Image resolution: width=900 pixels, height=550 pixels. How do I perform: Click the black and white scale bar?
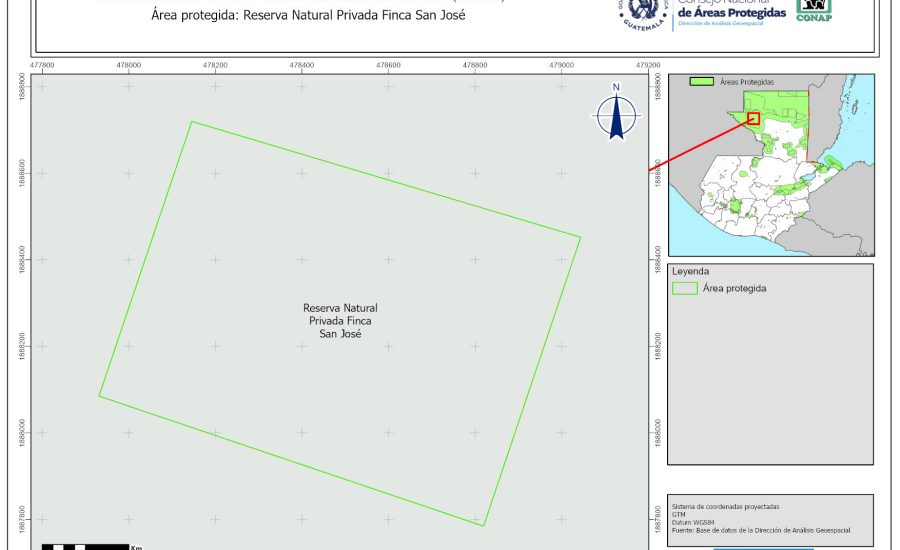coord(86,546)
